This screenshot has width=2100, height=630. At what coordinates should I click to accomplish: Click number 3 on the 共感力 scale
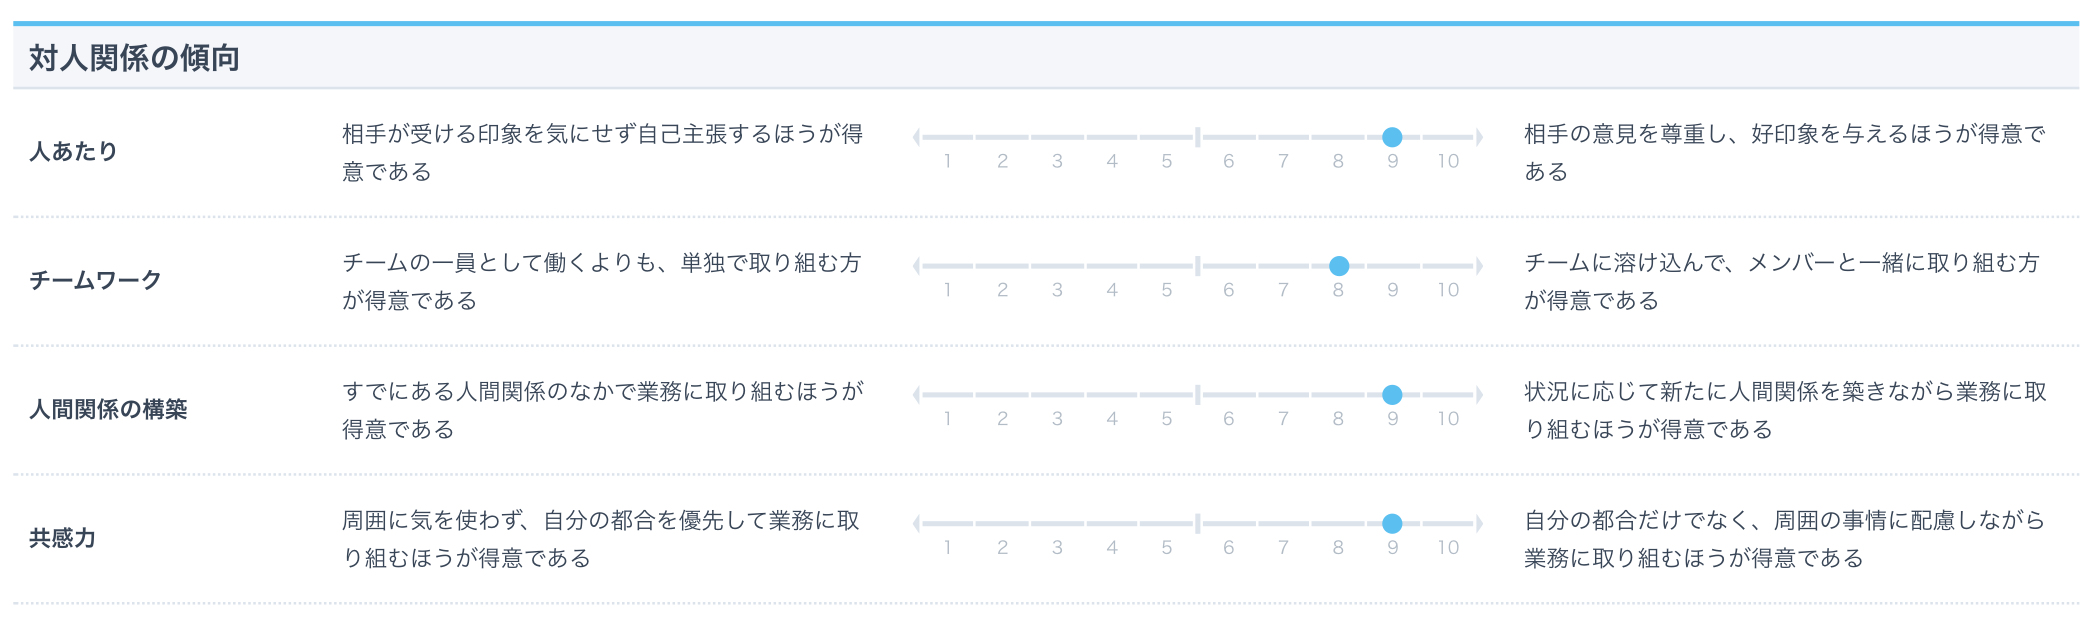point(1057,547)
